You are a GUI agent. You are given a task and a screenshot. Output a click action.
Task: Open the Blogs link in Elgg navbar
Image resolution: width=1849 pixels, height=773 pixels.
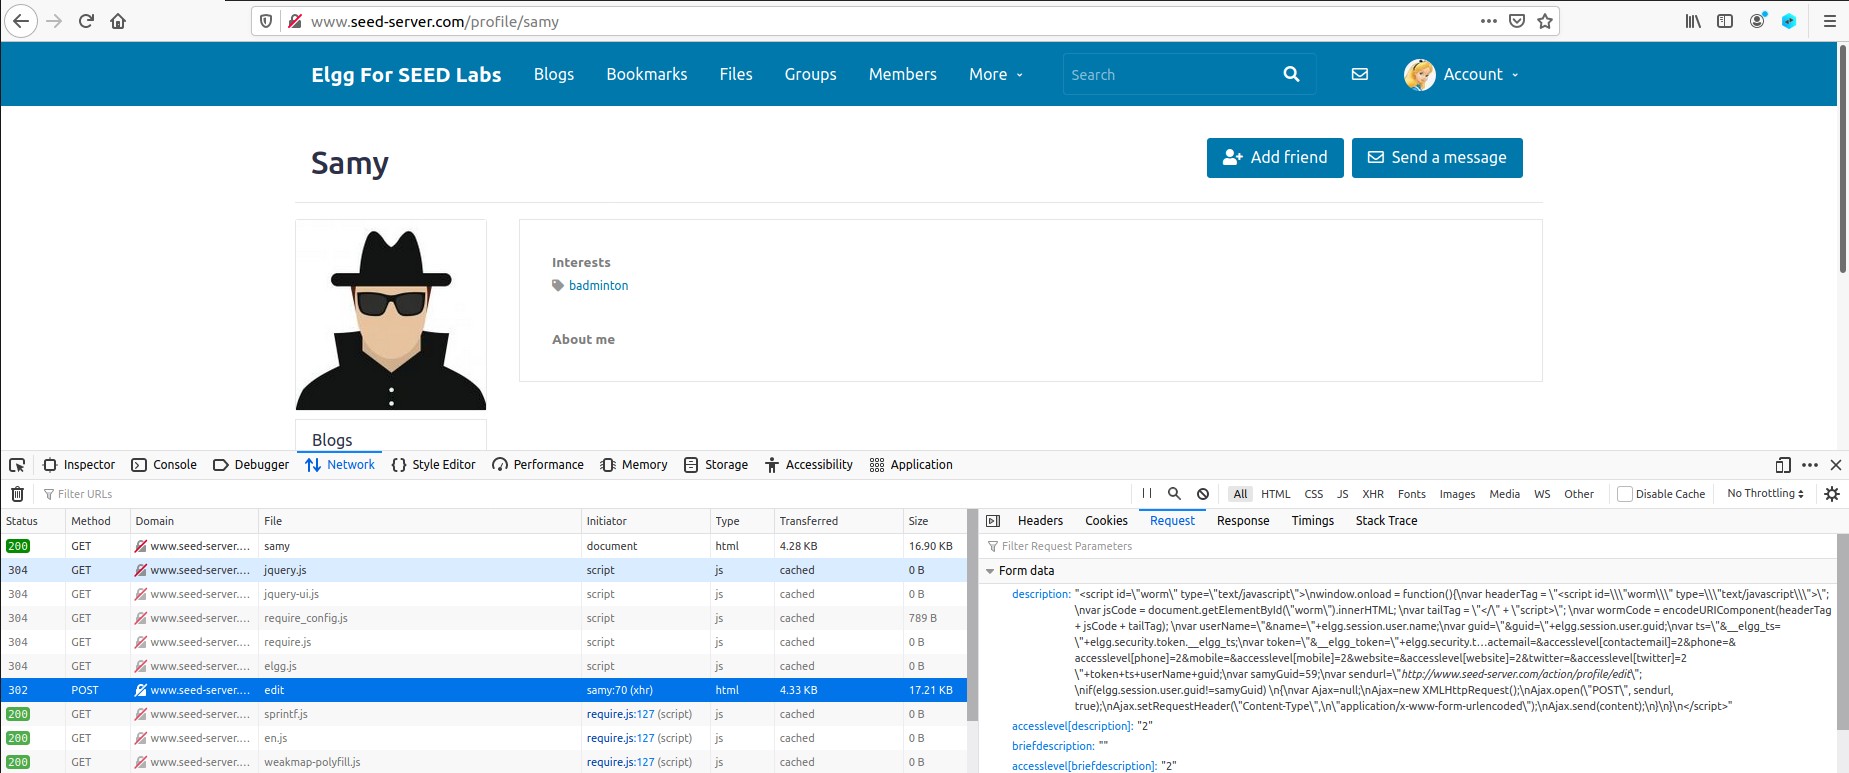click(x=554, y=74)
